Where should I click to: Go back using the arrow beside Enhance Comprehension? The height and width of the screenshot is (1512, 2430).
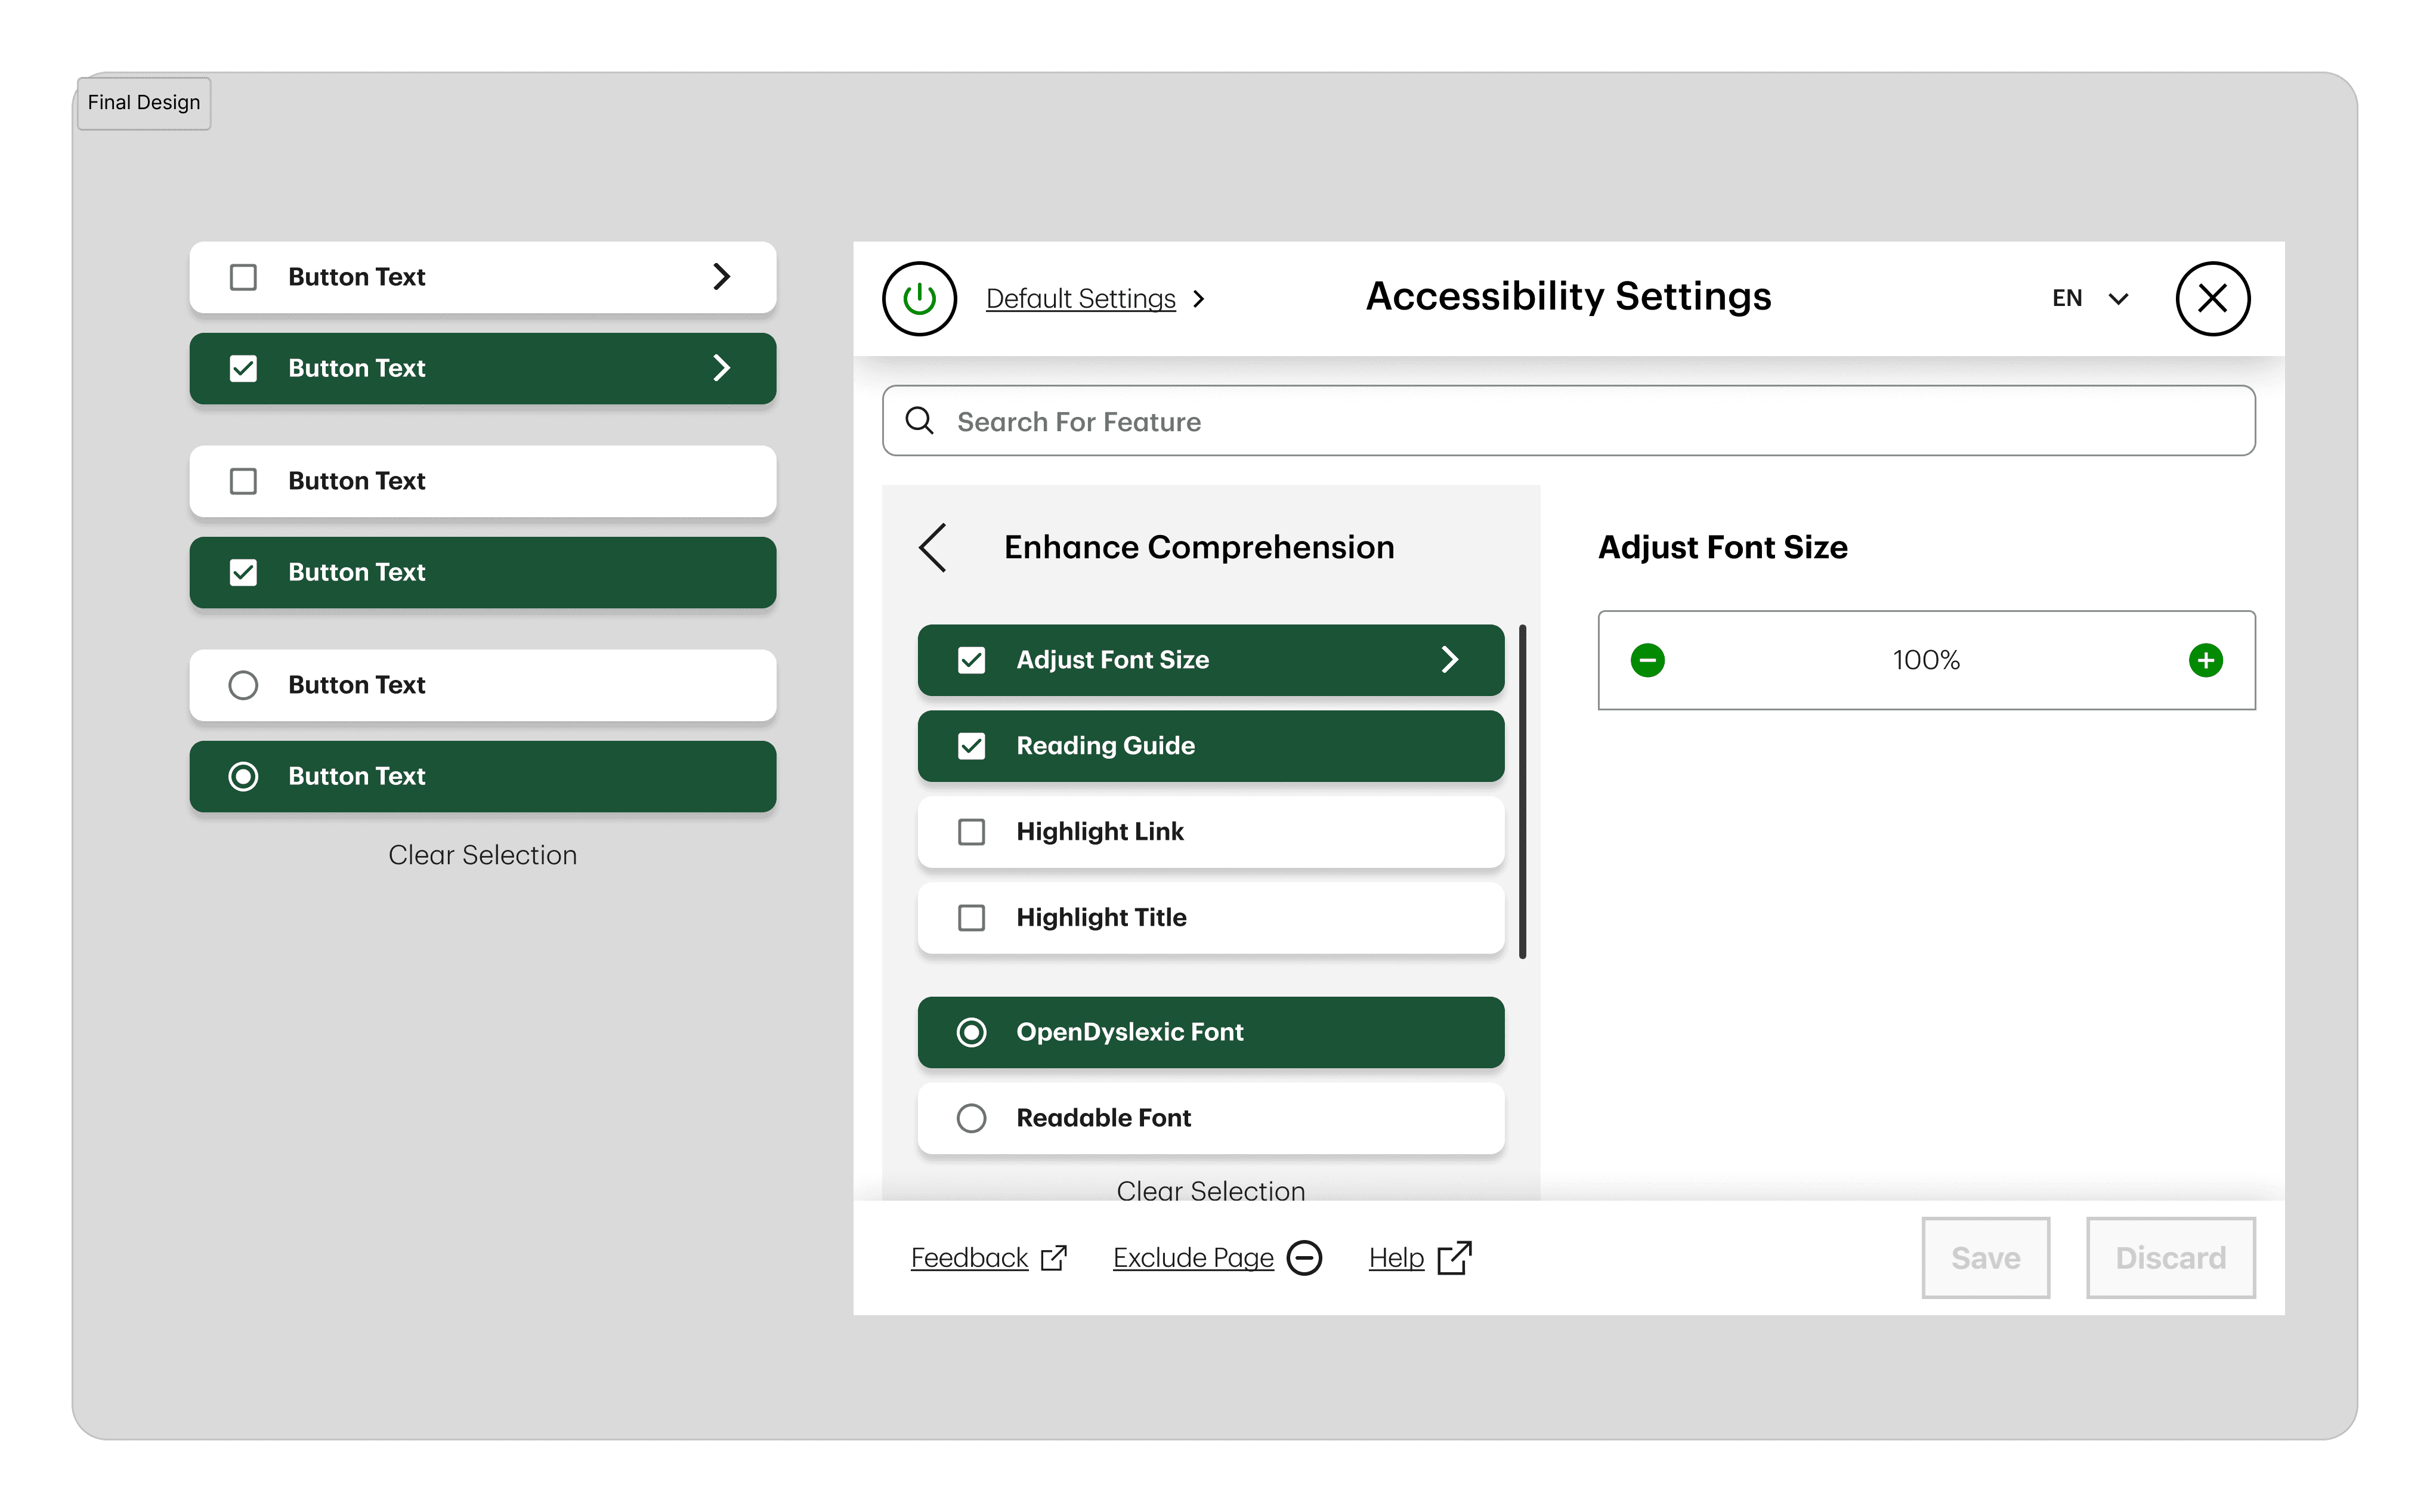932,547
